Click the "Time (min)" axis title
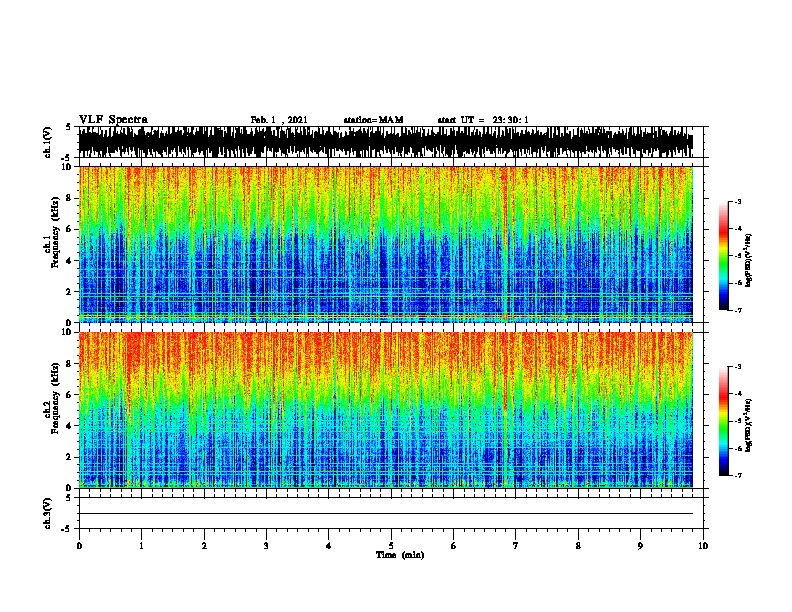792x612 pixels. pyautogui.click(x=400, y=555)
